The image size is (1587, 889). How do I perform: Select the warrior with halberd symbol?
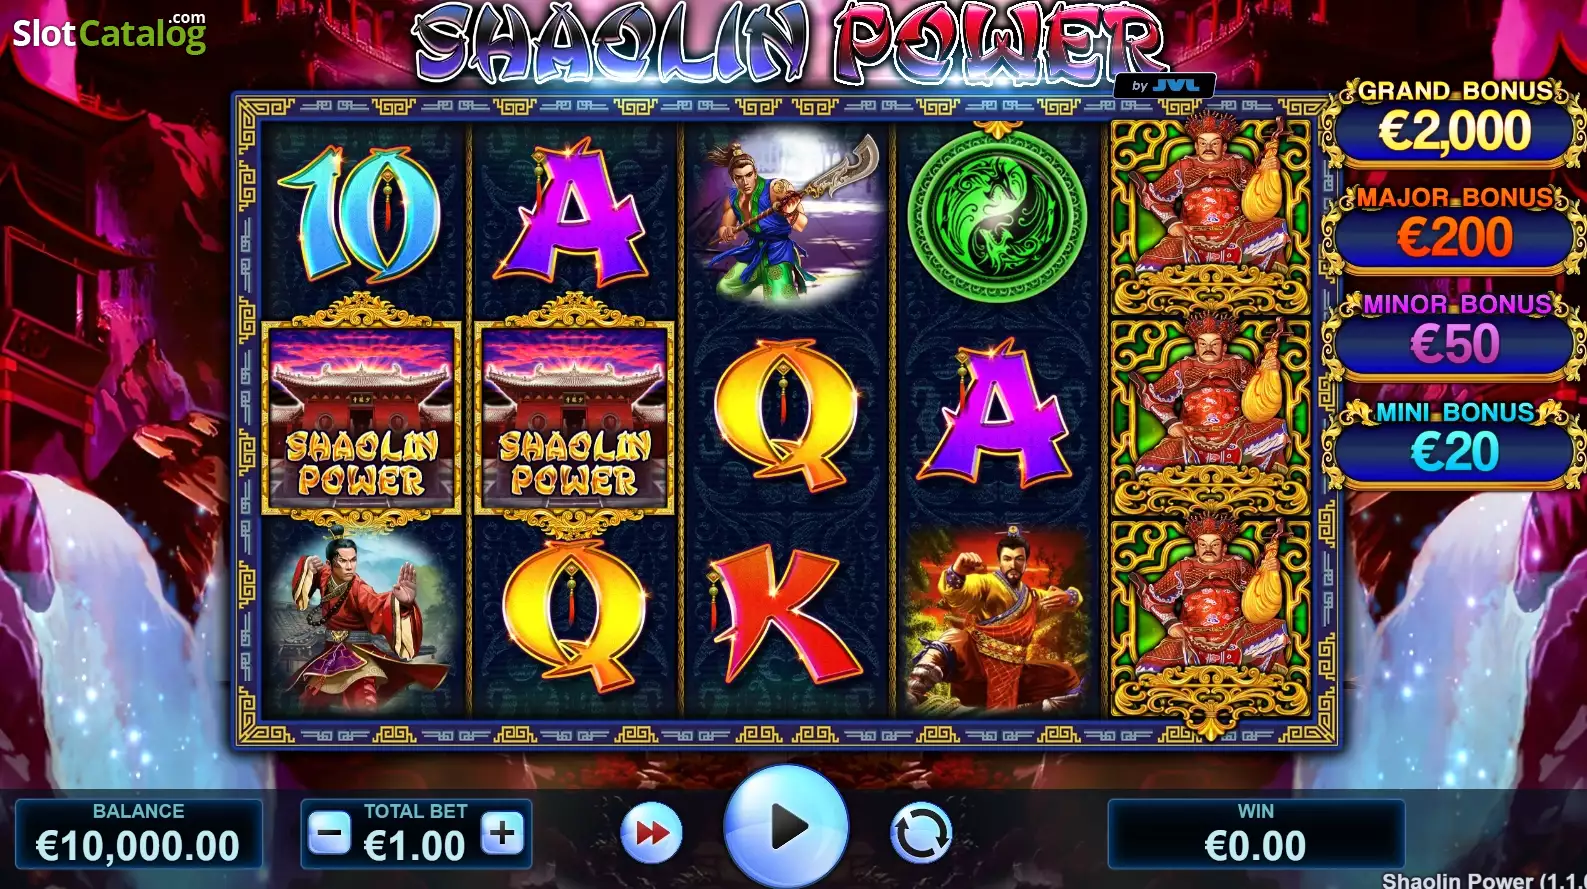pos(786,216)
